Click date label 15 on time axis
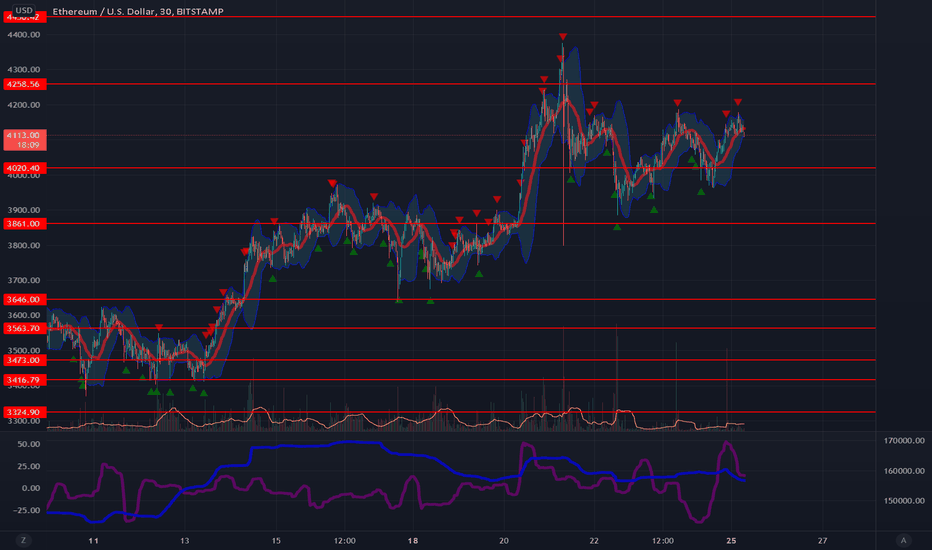Viewport: 932px width, 550px height. [276, 540]
